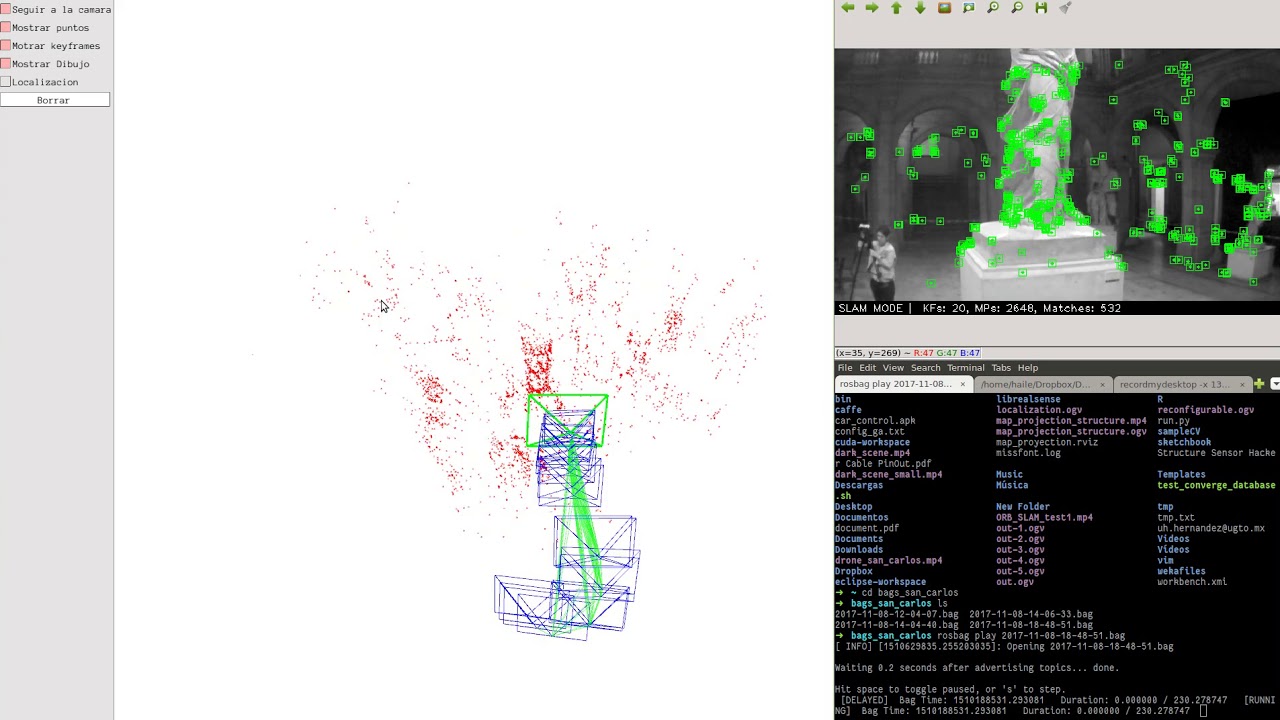
Task: Open the terminal Tabs menu
Action: 1001,368
